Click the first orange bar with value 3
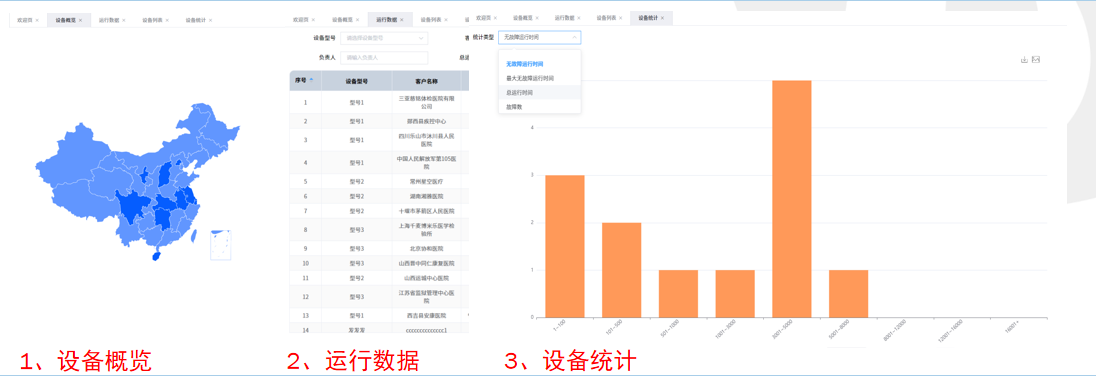Screen dimensions: 1096x376 [565, 246]
